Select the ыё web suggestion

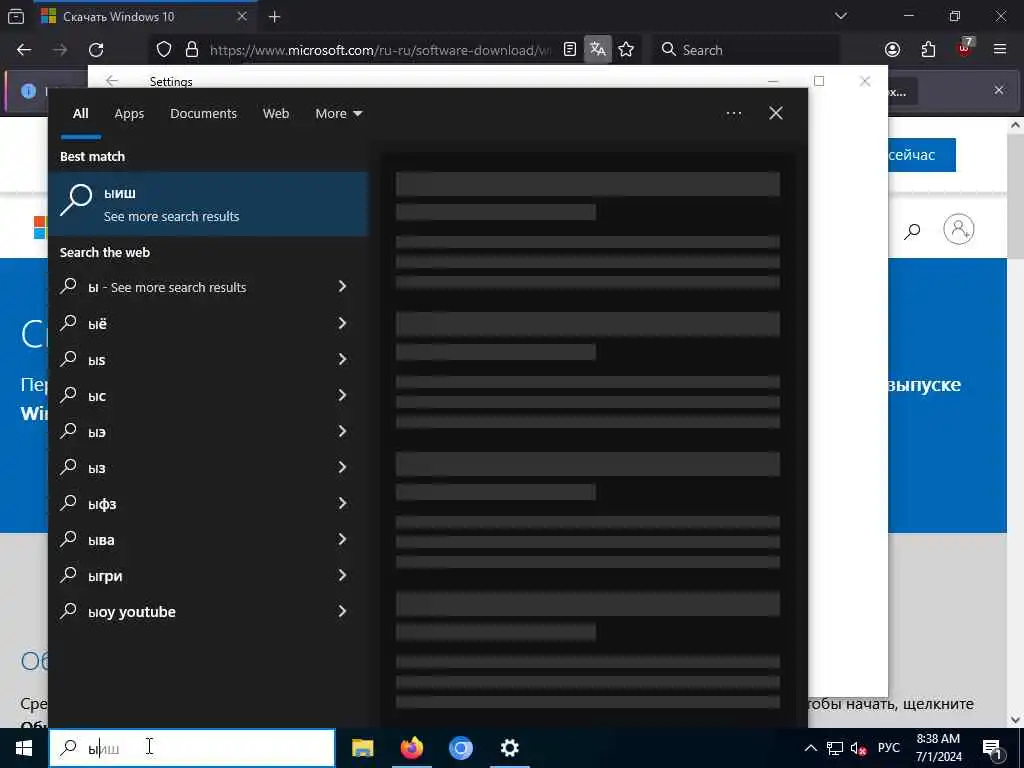tap(208, 323)
